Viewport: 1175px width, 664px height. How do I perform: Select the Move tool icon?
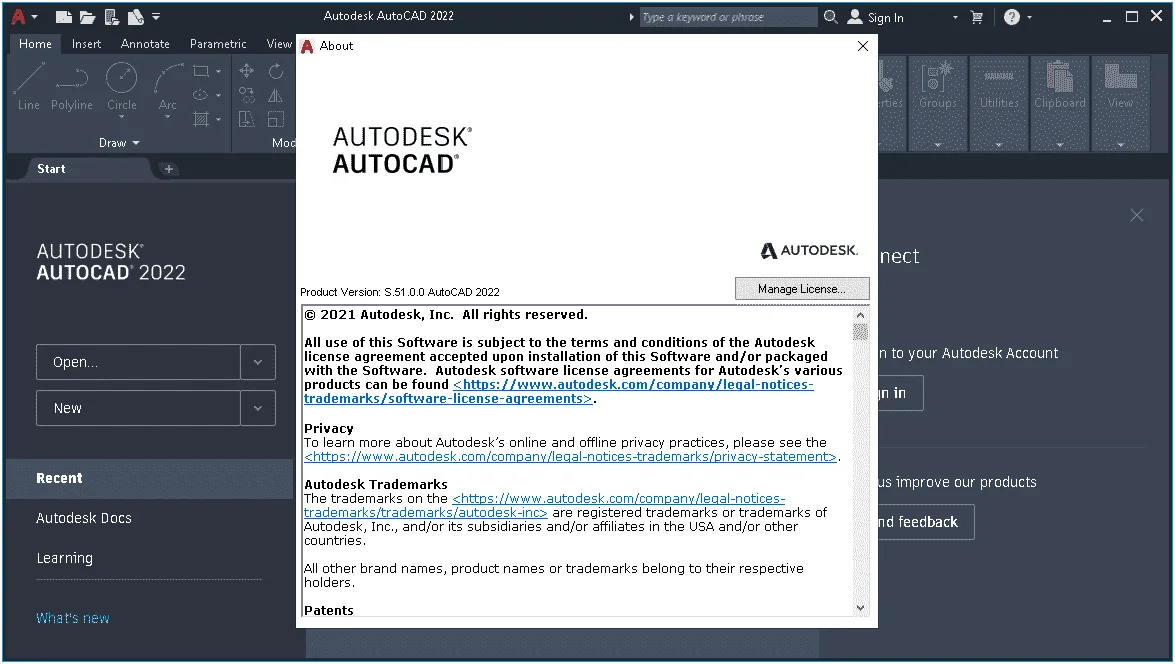point(246,71)
